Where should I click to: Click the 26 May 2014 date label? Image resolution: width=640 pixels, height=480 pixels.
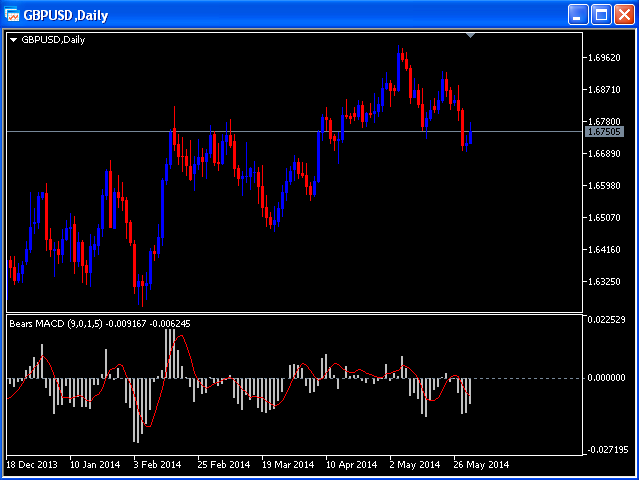coord(482,464)
